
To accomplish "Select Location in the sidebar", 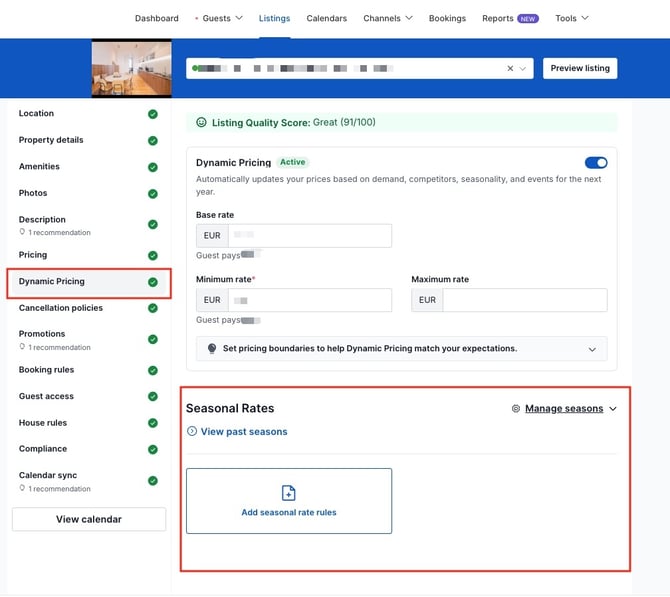I will (x=88, y=114).
